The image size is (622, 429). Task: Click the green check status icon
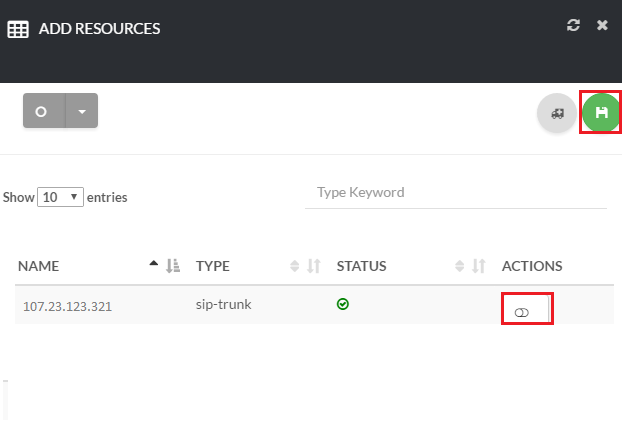(343, 303)
